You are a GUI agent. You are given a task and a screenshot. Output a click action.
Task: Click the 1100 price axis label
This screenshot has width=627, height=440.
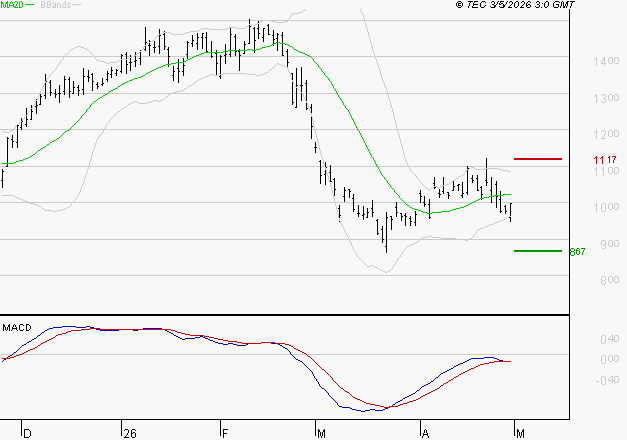click(x=606, y=171)
